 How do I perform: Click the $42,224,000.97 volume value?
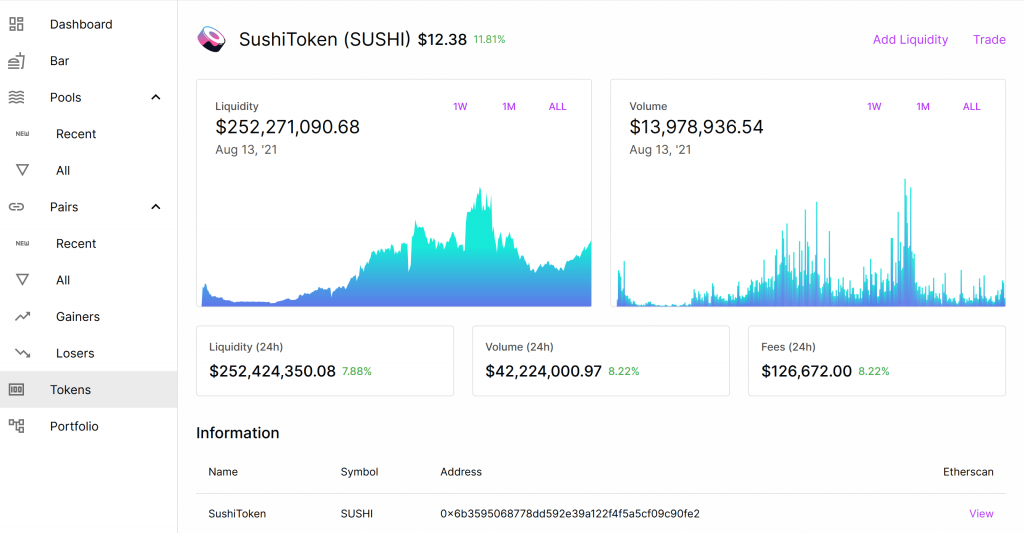coord(543,371)
